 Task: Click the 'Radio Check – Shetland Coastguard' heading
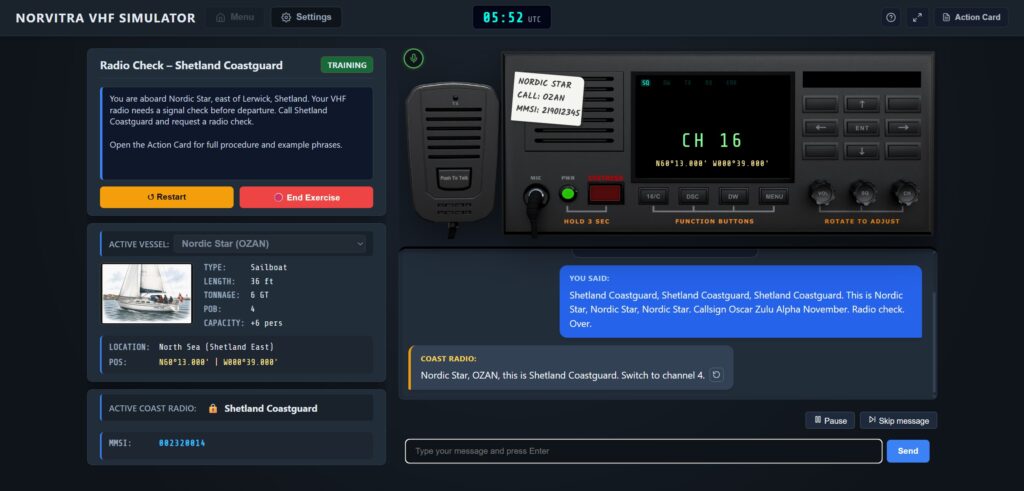[x=191, y=65]
